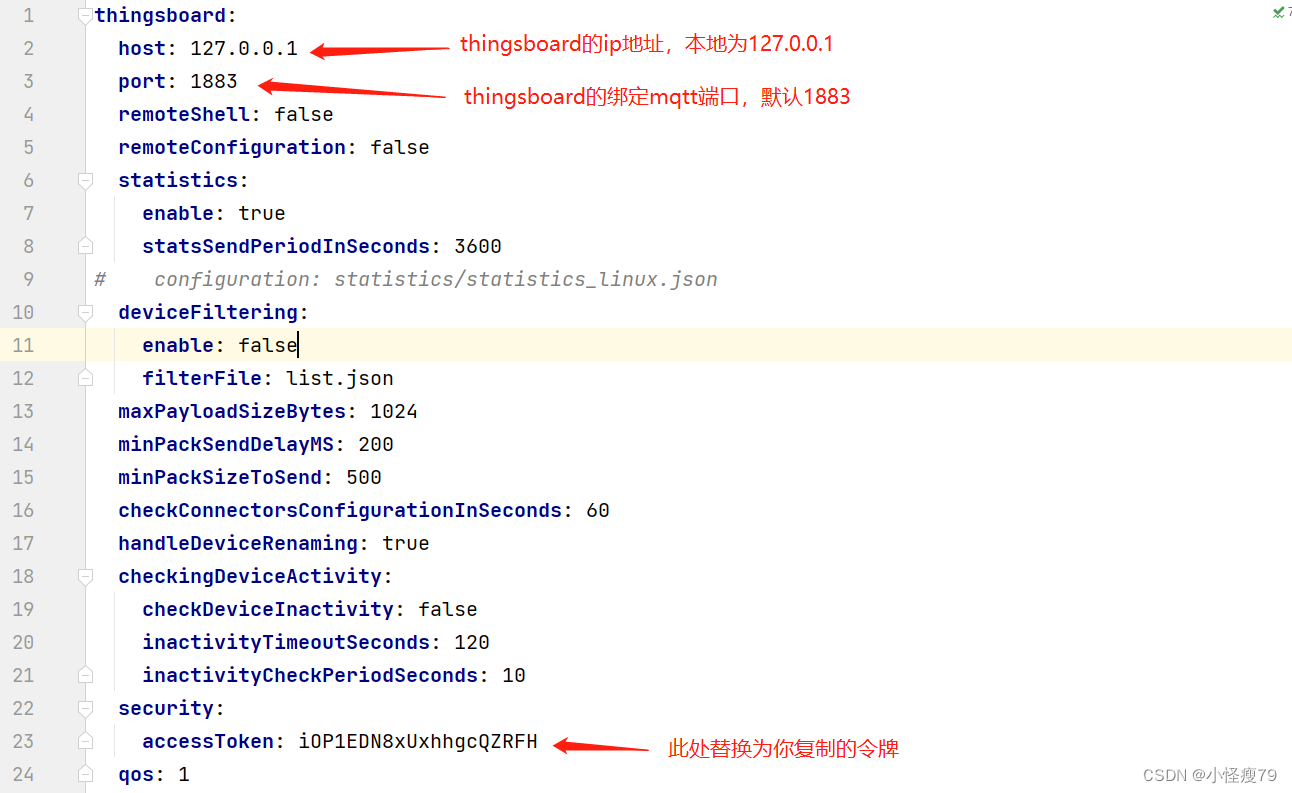This screenshot has height=793, width=1292.
Task: Collapse the statistics section fold marker
Action: (x=85, y=181)
